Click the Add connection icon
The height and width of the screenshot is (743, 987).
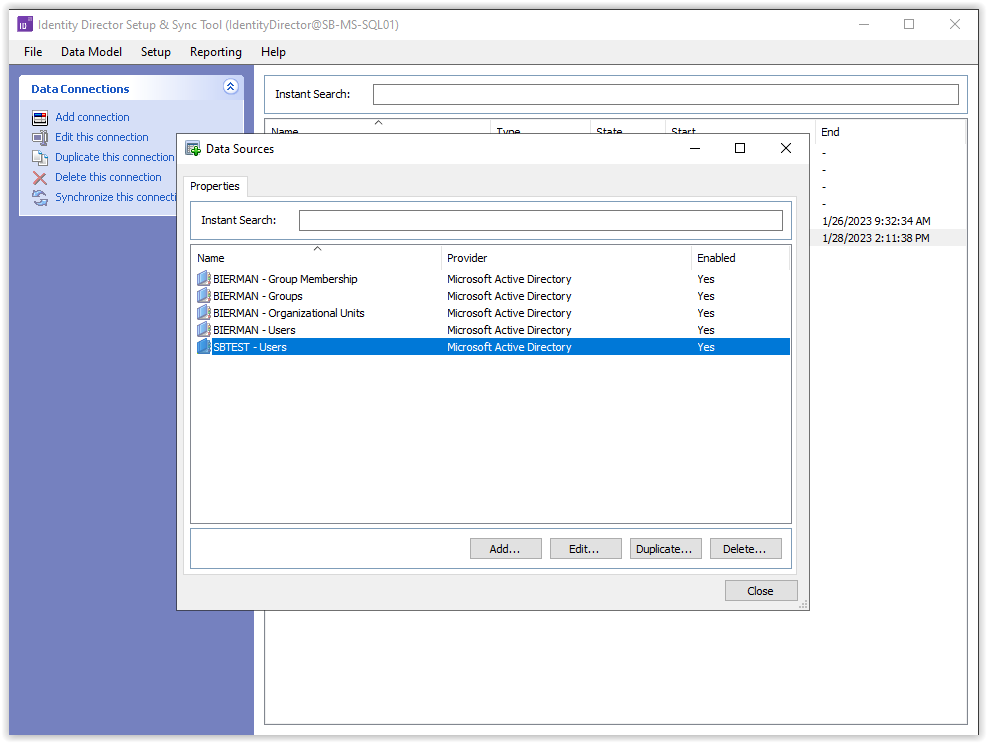[40, 118]
